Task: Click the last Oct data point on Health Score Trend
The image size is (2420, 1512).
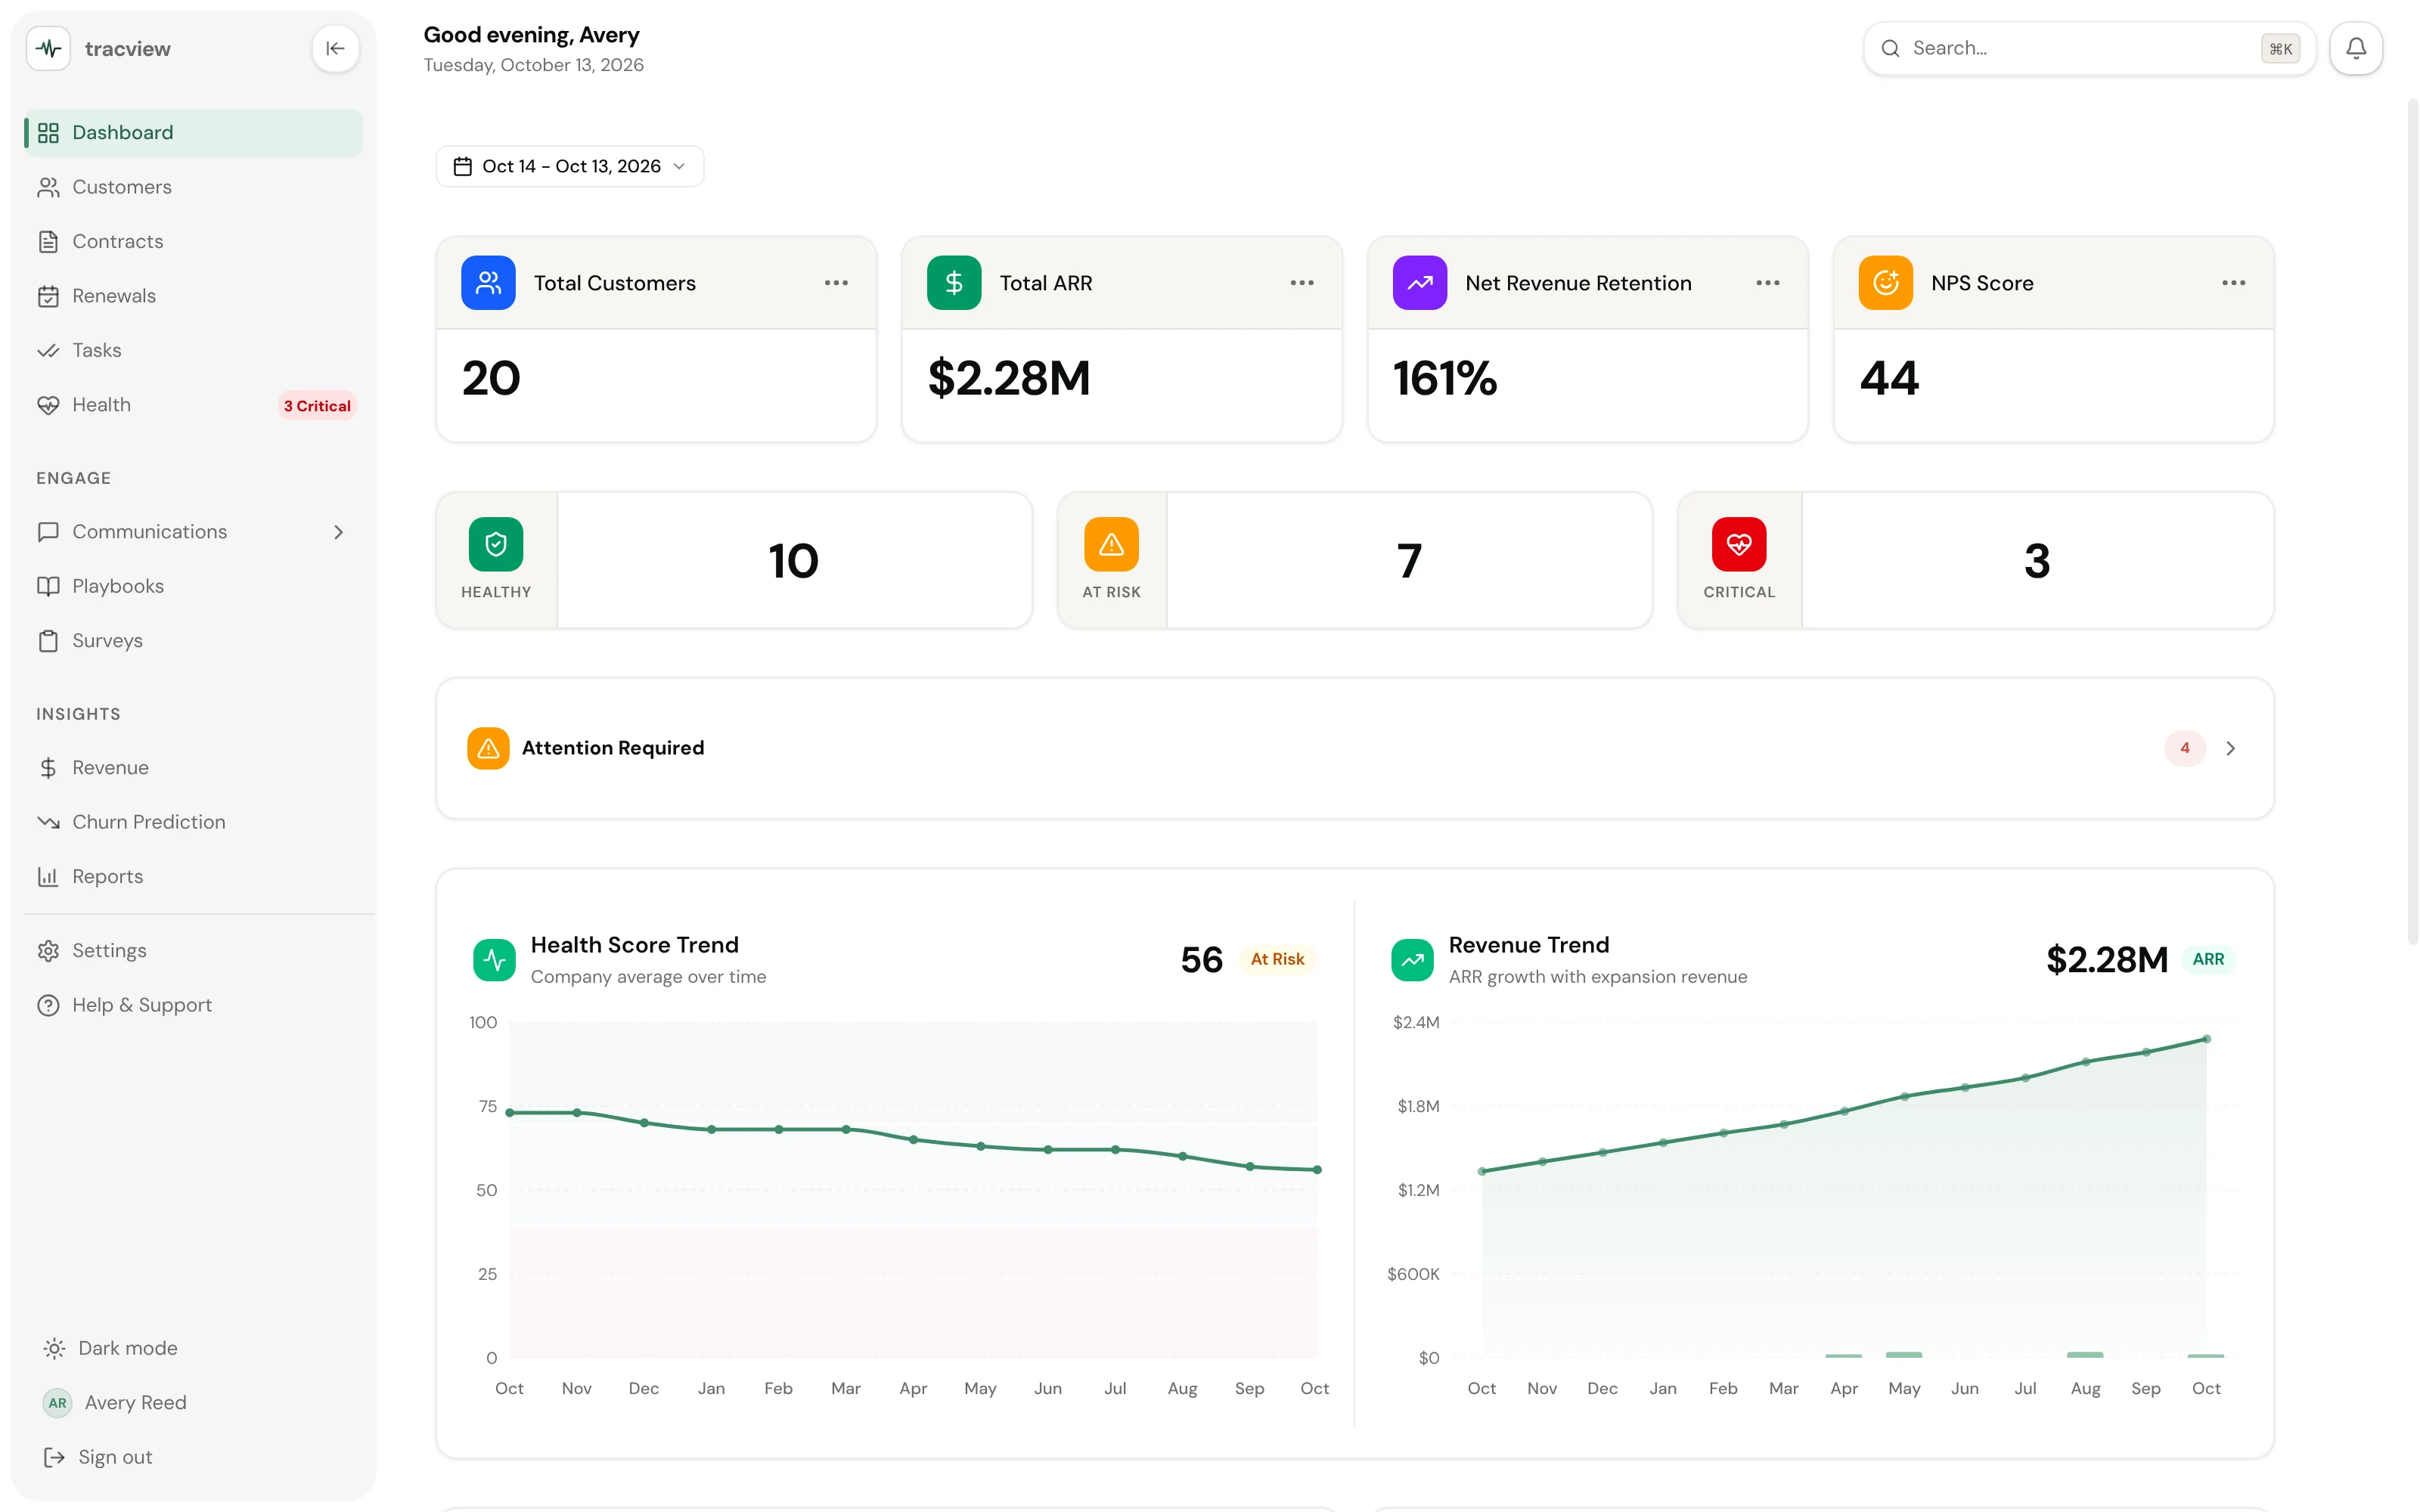Action: tap(1317, 1169)
